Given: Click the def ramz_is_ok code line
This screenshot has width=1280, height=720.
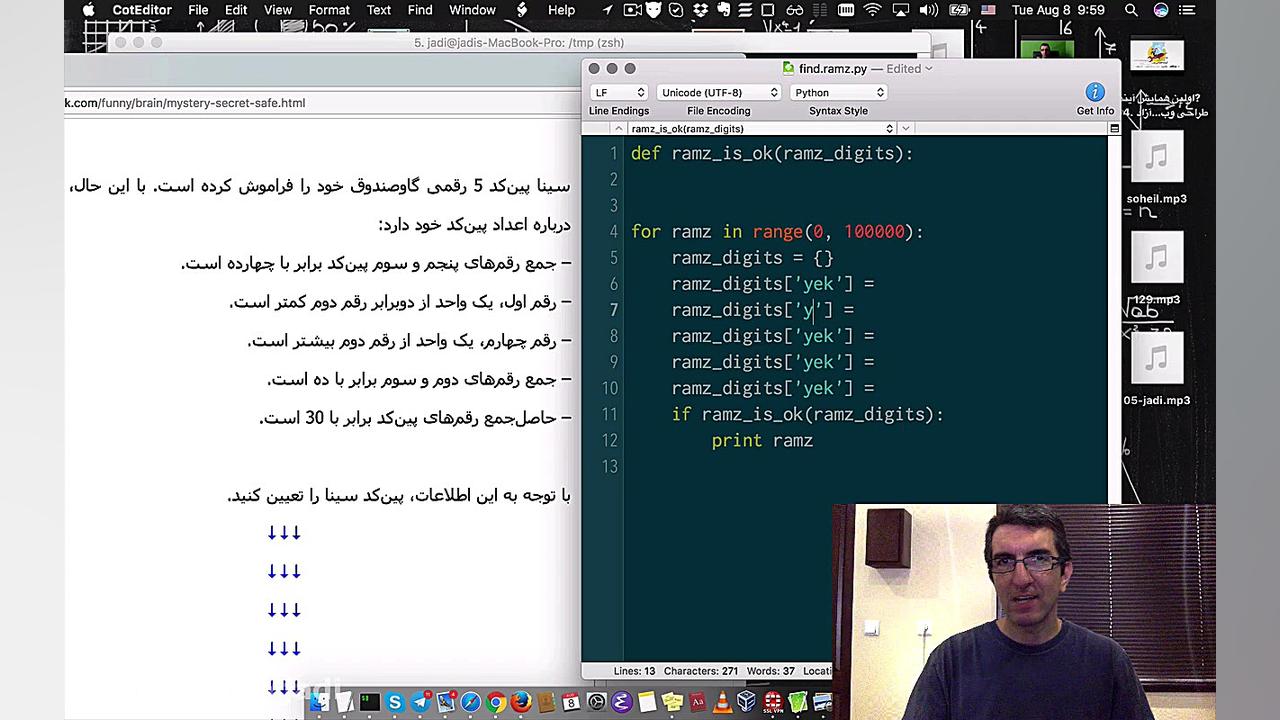Looking at the screenshot, I should (x=772, y=153).
